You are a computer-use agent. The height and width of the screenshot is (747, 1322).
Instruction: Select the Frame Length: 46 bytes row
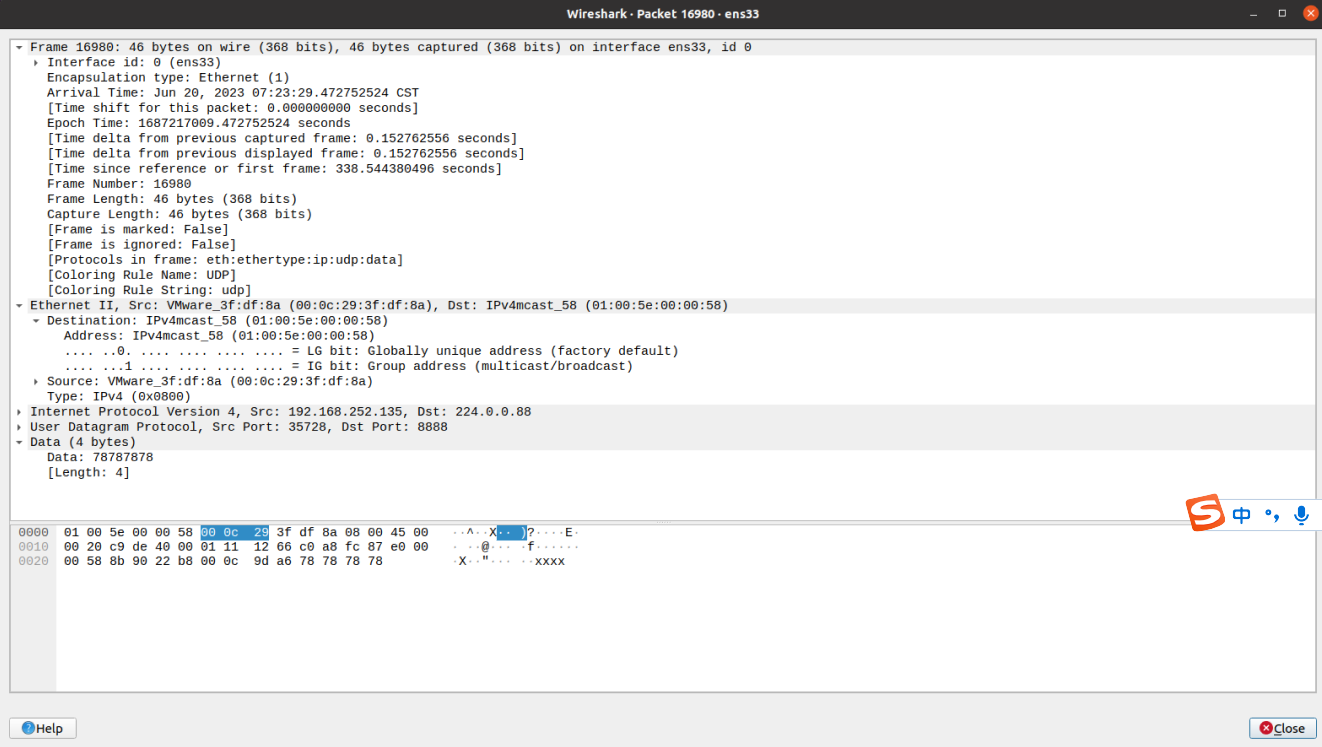pos(664,199)
